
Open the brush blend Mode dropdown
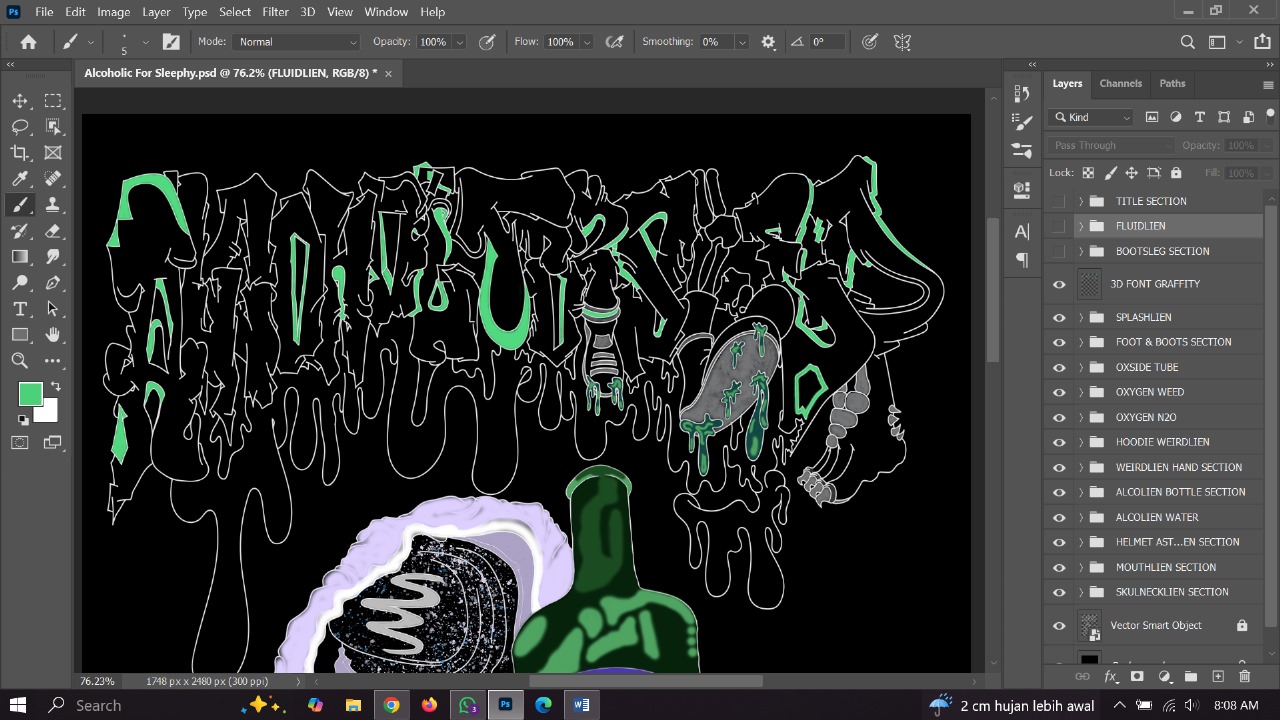point(295,41)
